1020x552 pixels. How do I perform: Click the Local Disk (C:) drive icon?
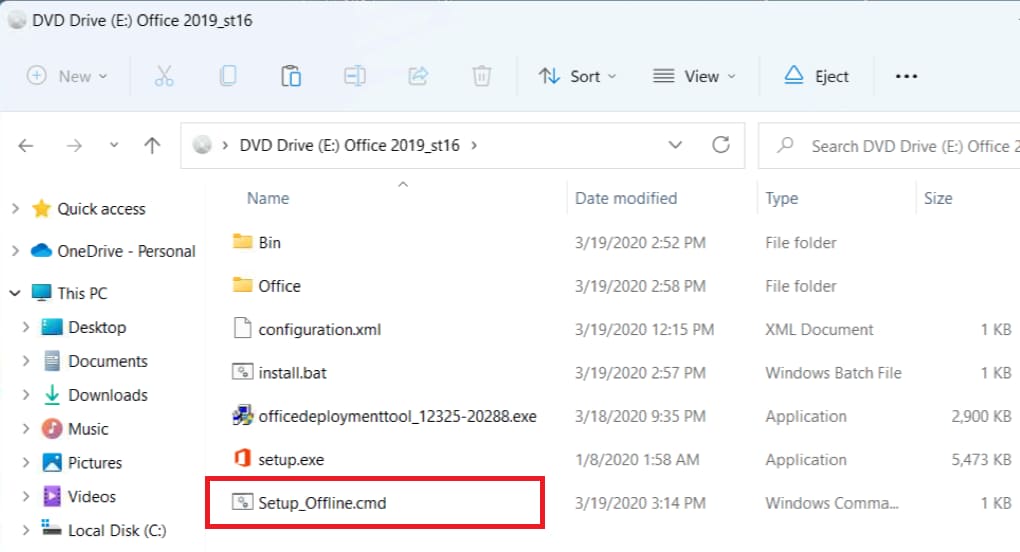click(x=52, y=527)
